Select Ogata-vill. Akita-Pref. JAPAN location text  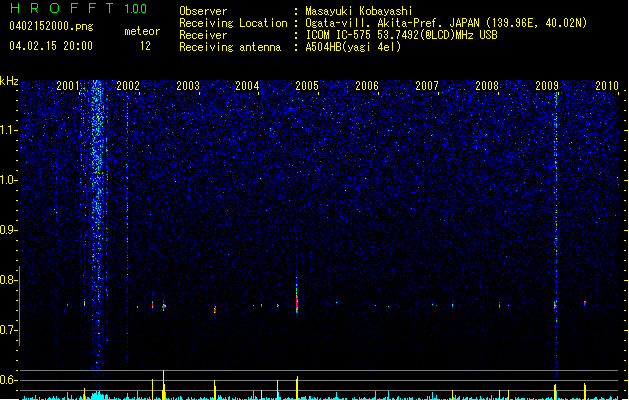click(446, 23)
